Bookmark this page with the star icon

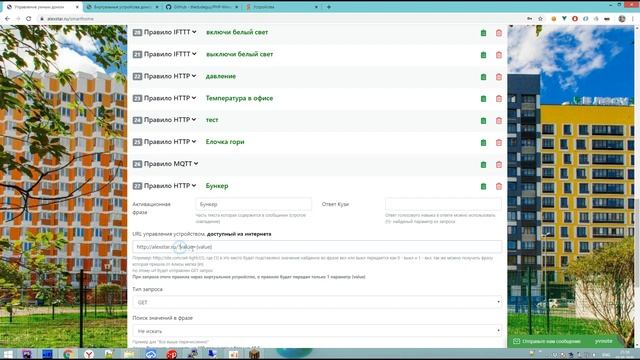point(540,19)
